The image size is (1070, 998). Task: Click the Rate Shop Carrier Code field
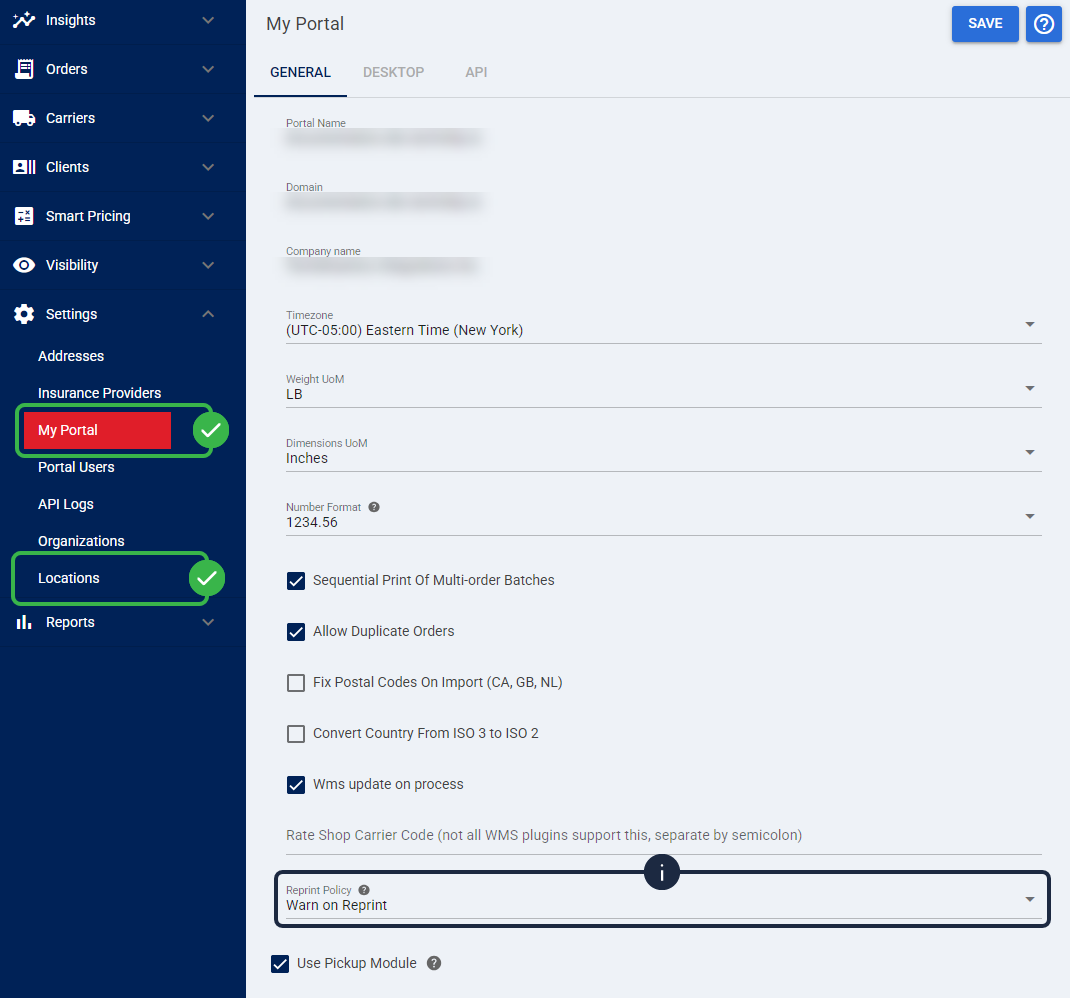pos(663,836)
